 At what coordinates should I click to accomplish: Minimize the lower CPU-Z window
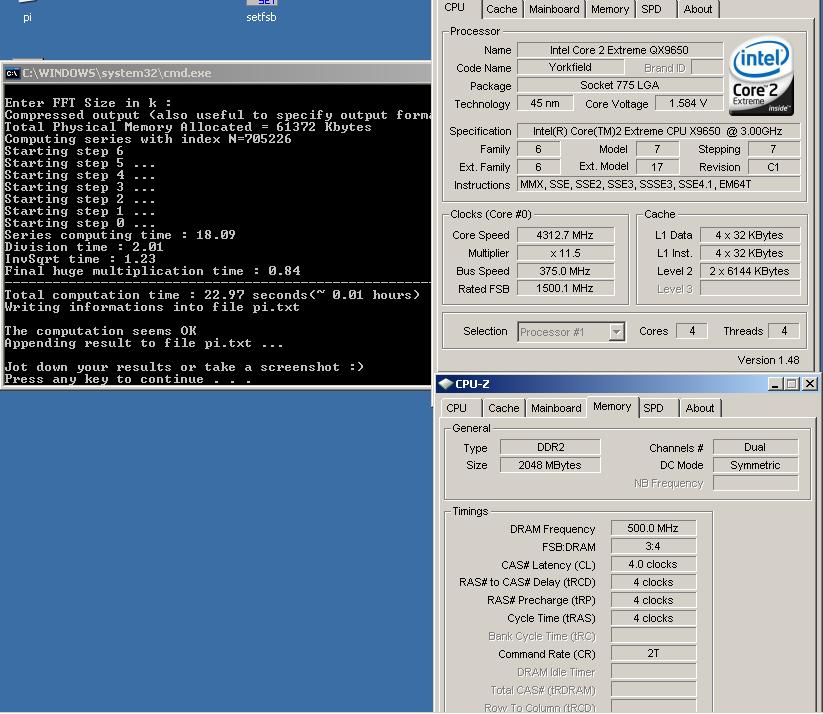775,384
